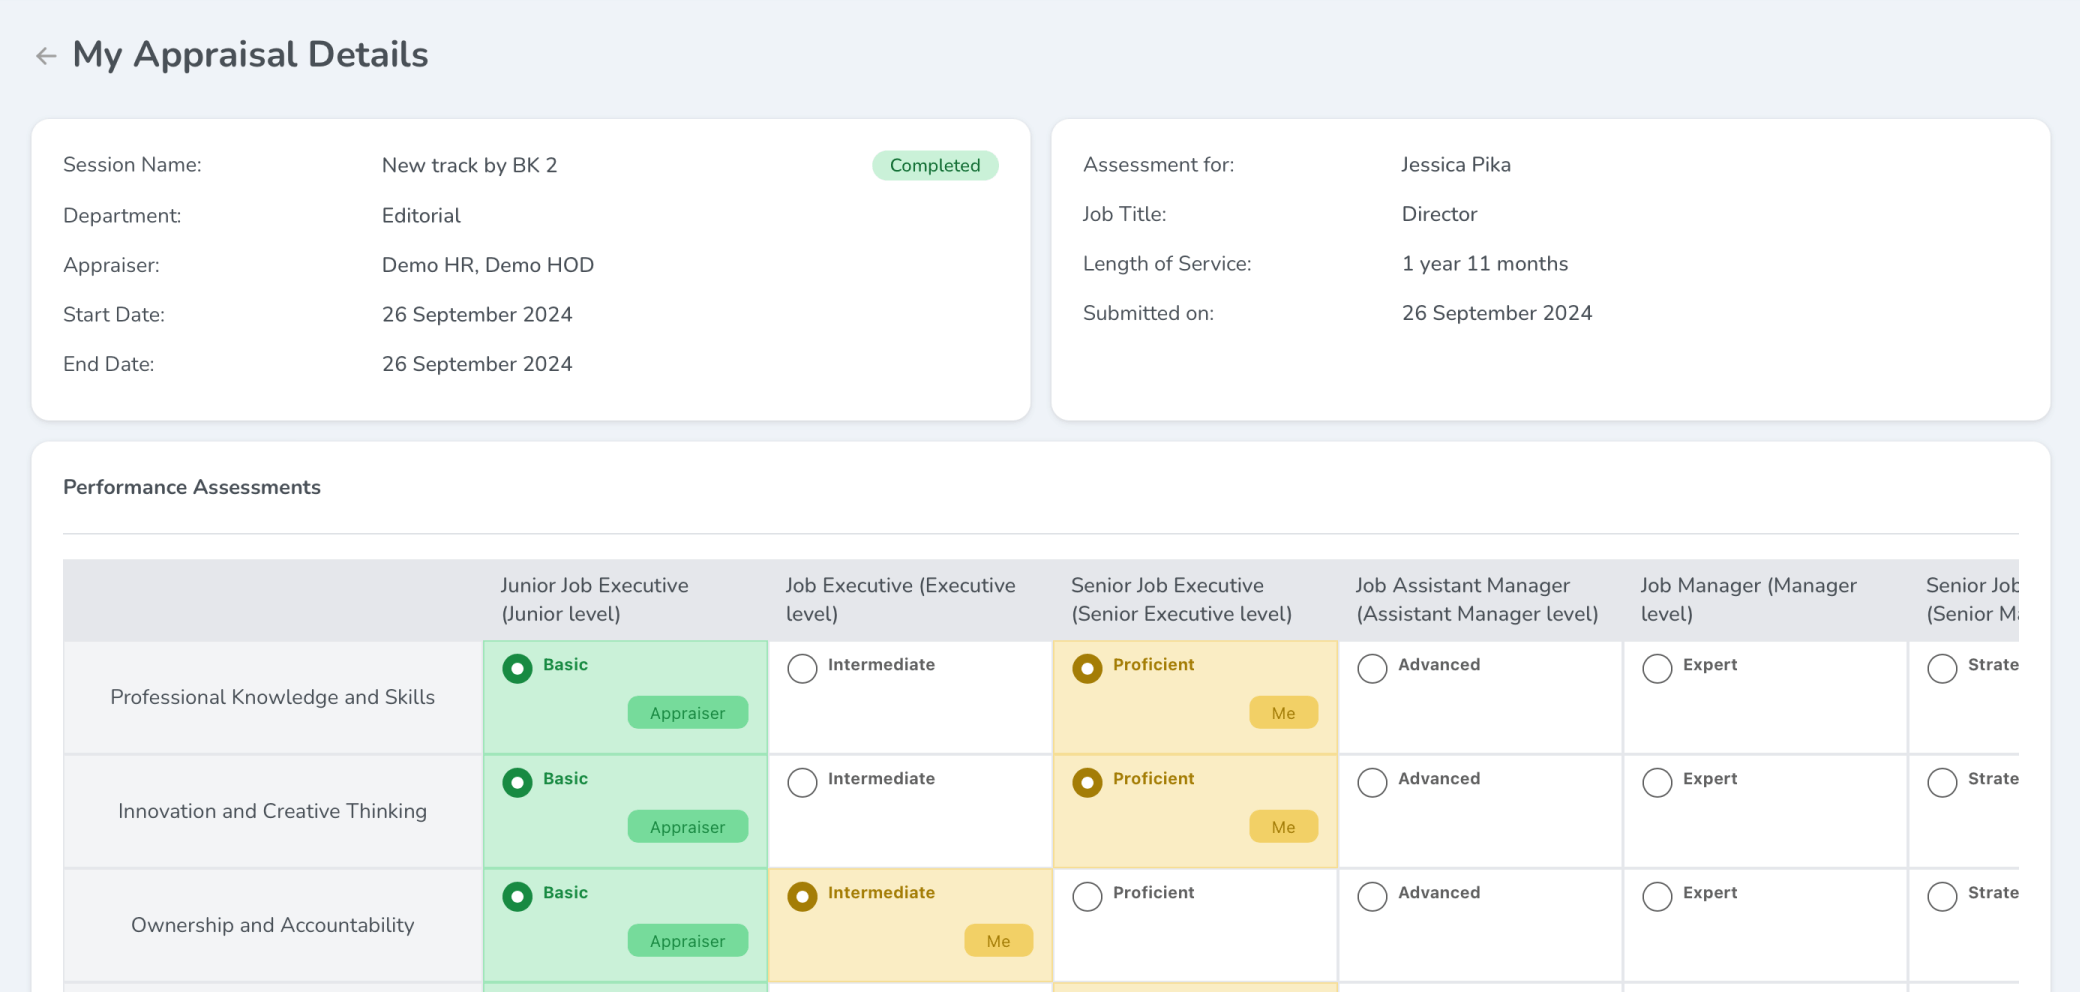Click the Completed status badge
The height and width of the screenshot is (992, 2080).
pos(935,165)
